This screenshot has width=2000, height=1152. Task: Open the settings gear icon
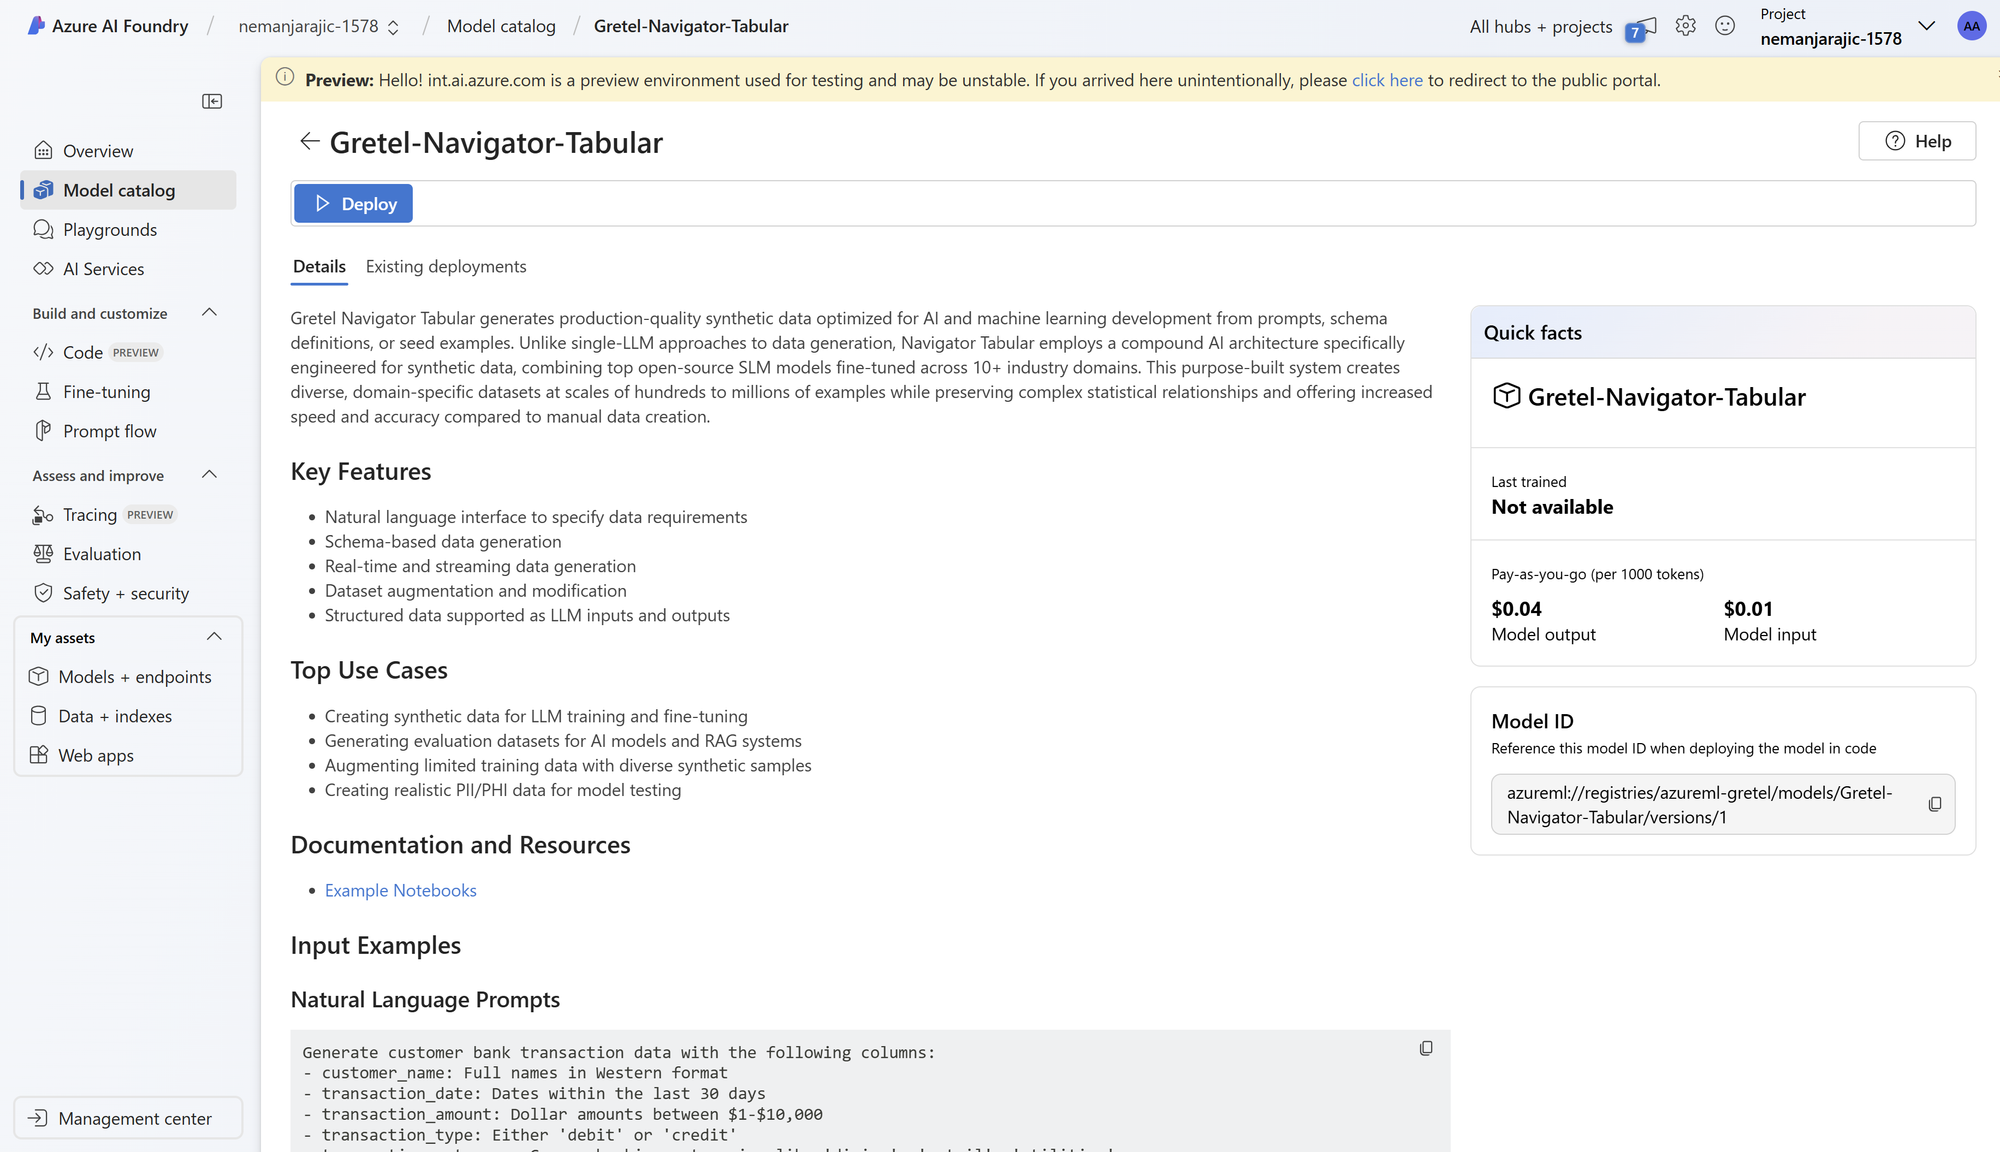point(1686,26)
